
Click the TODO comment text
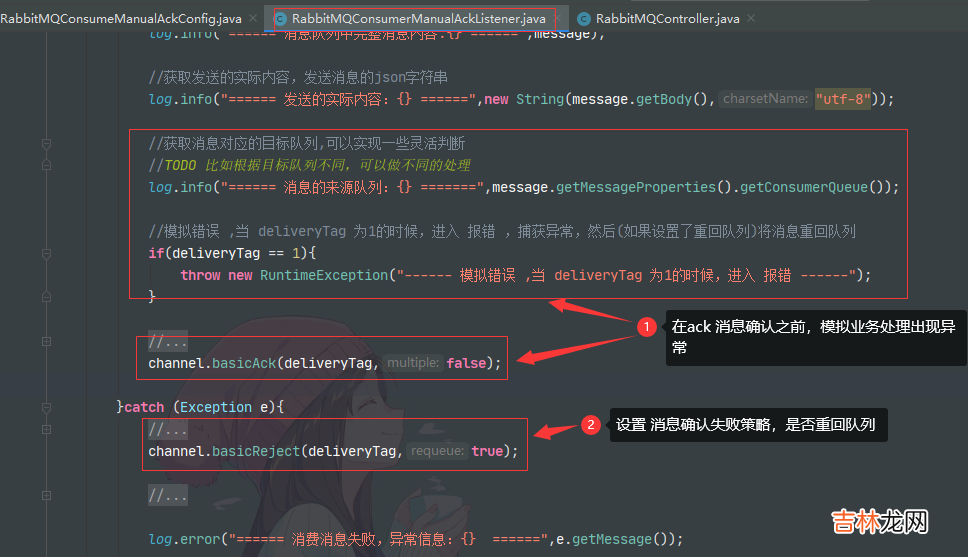(x=309, y=165)
